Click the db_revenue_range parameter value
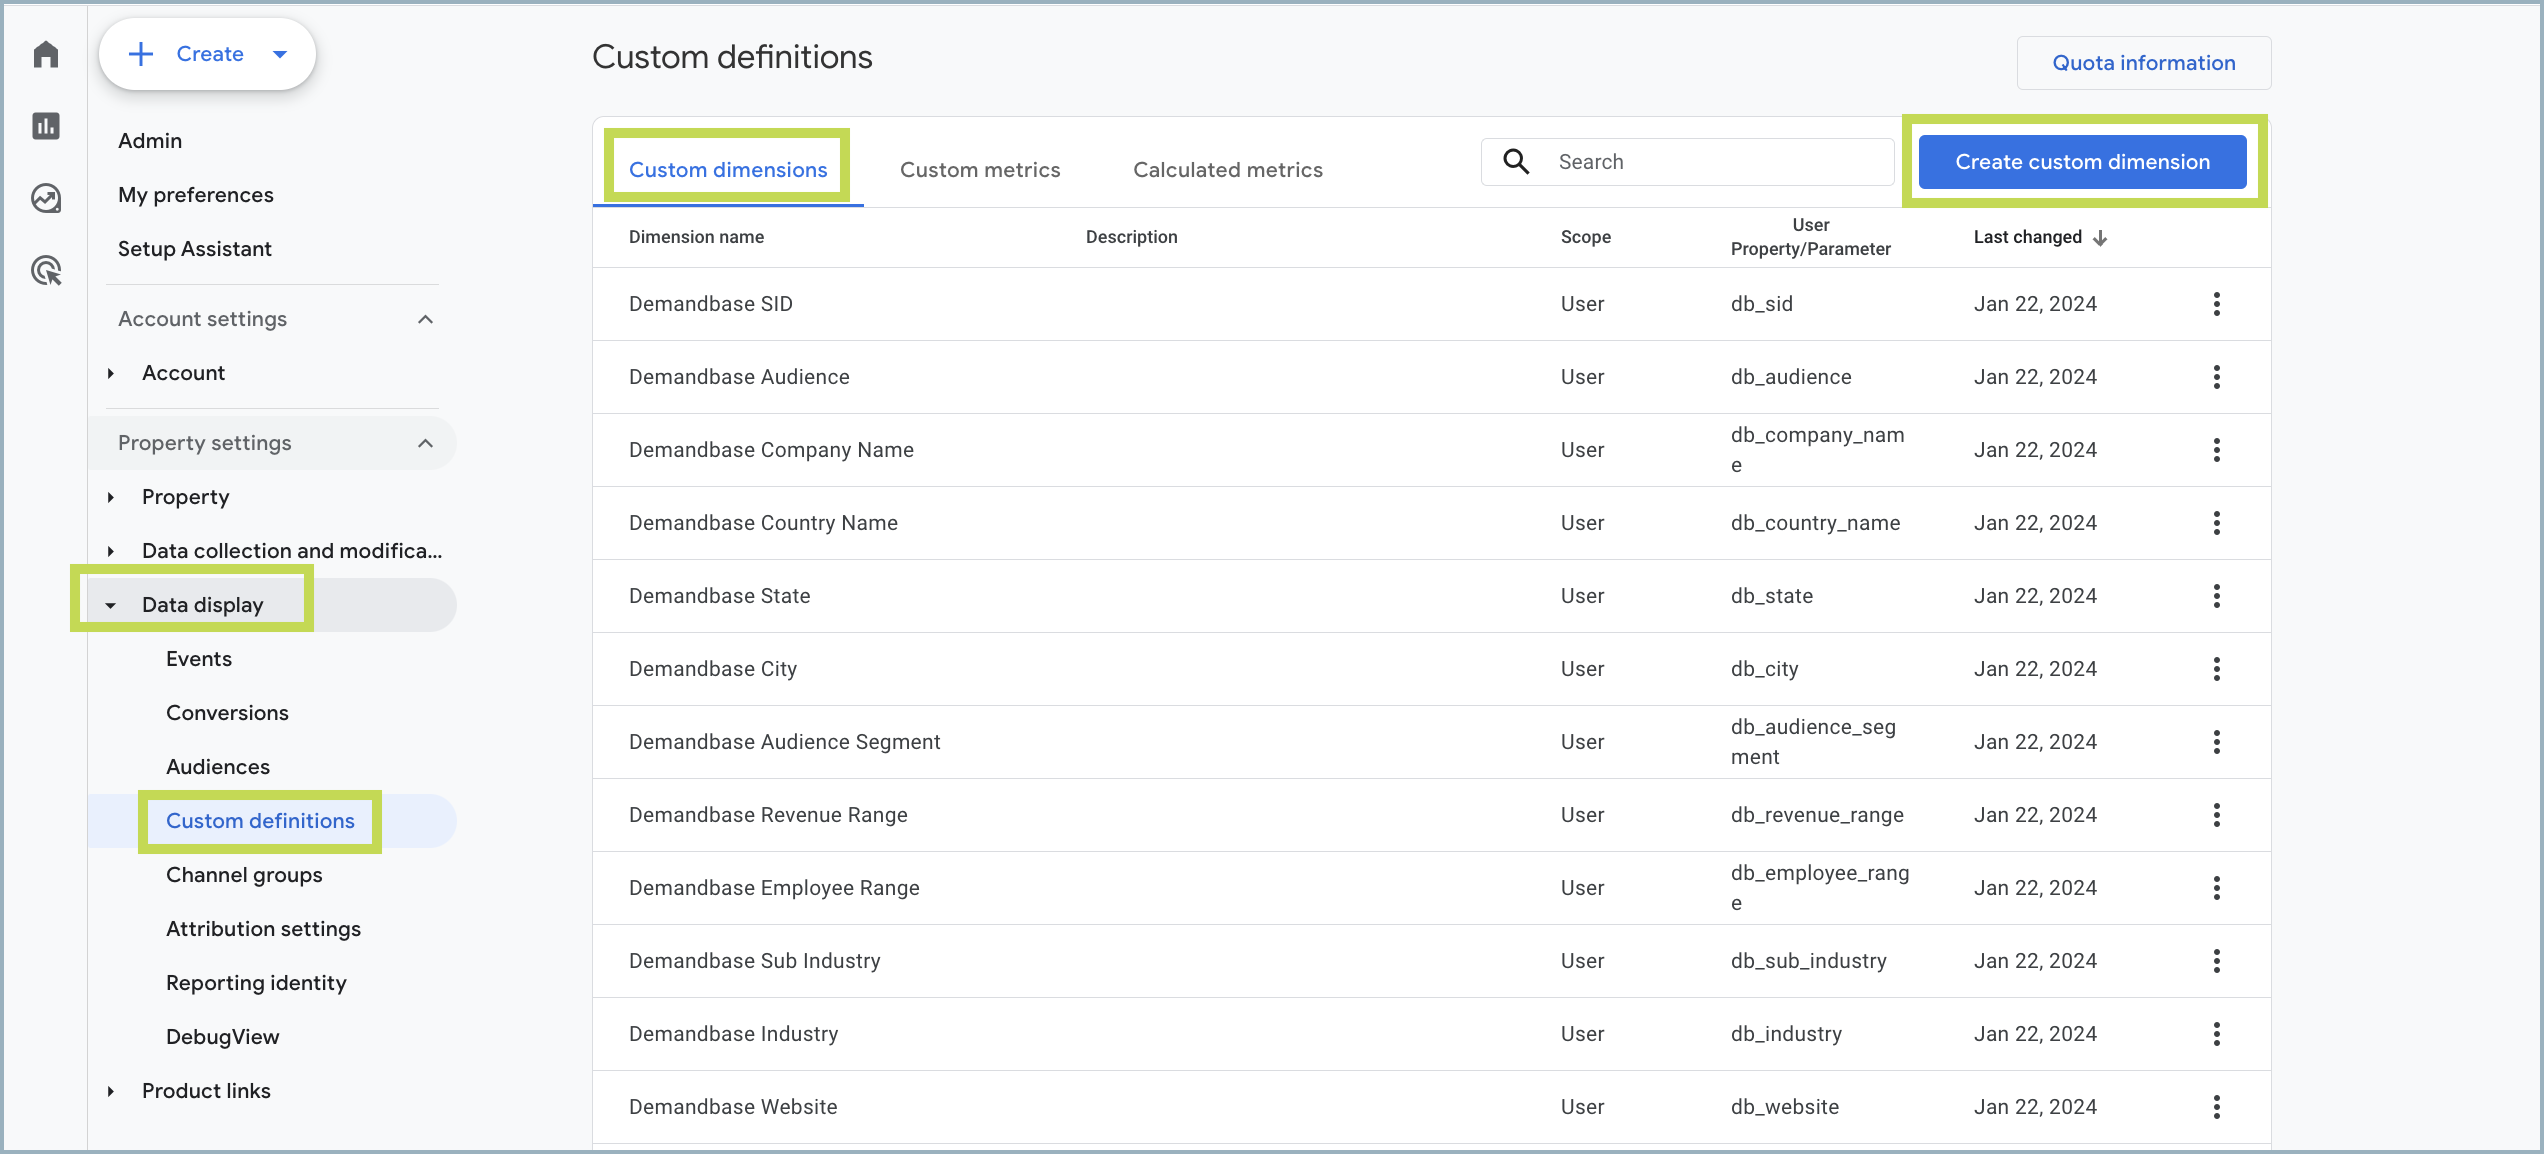This screenshot has height=1154, width=2544. [1817, 815]
